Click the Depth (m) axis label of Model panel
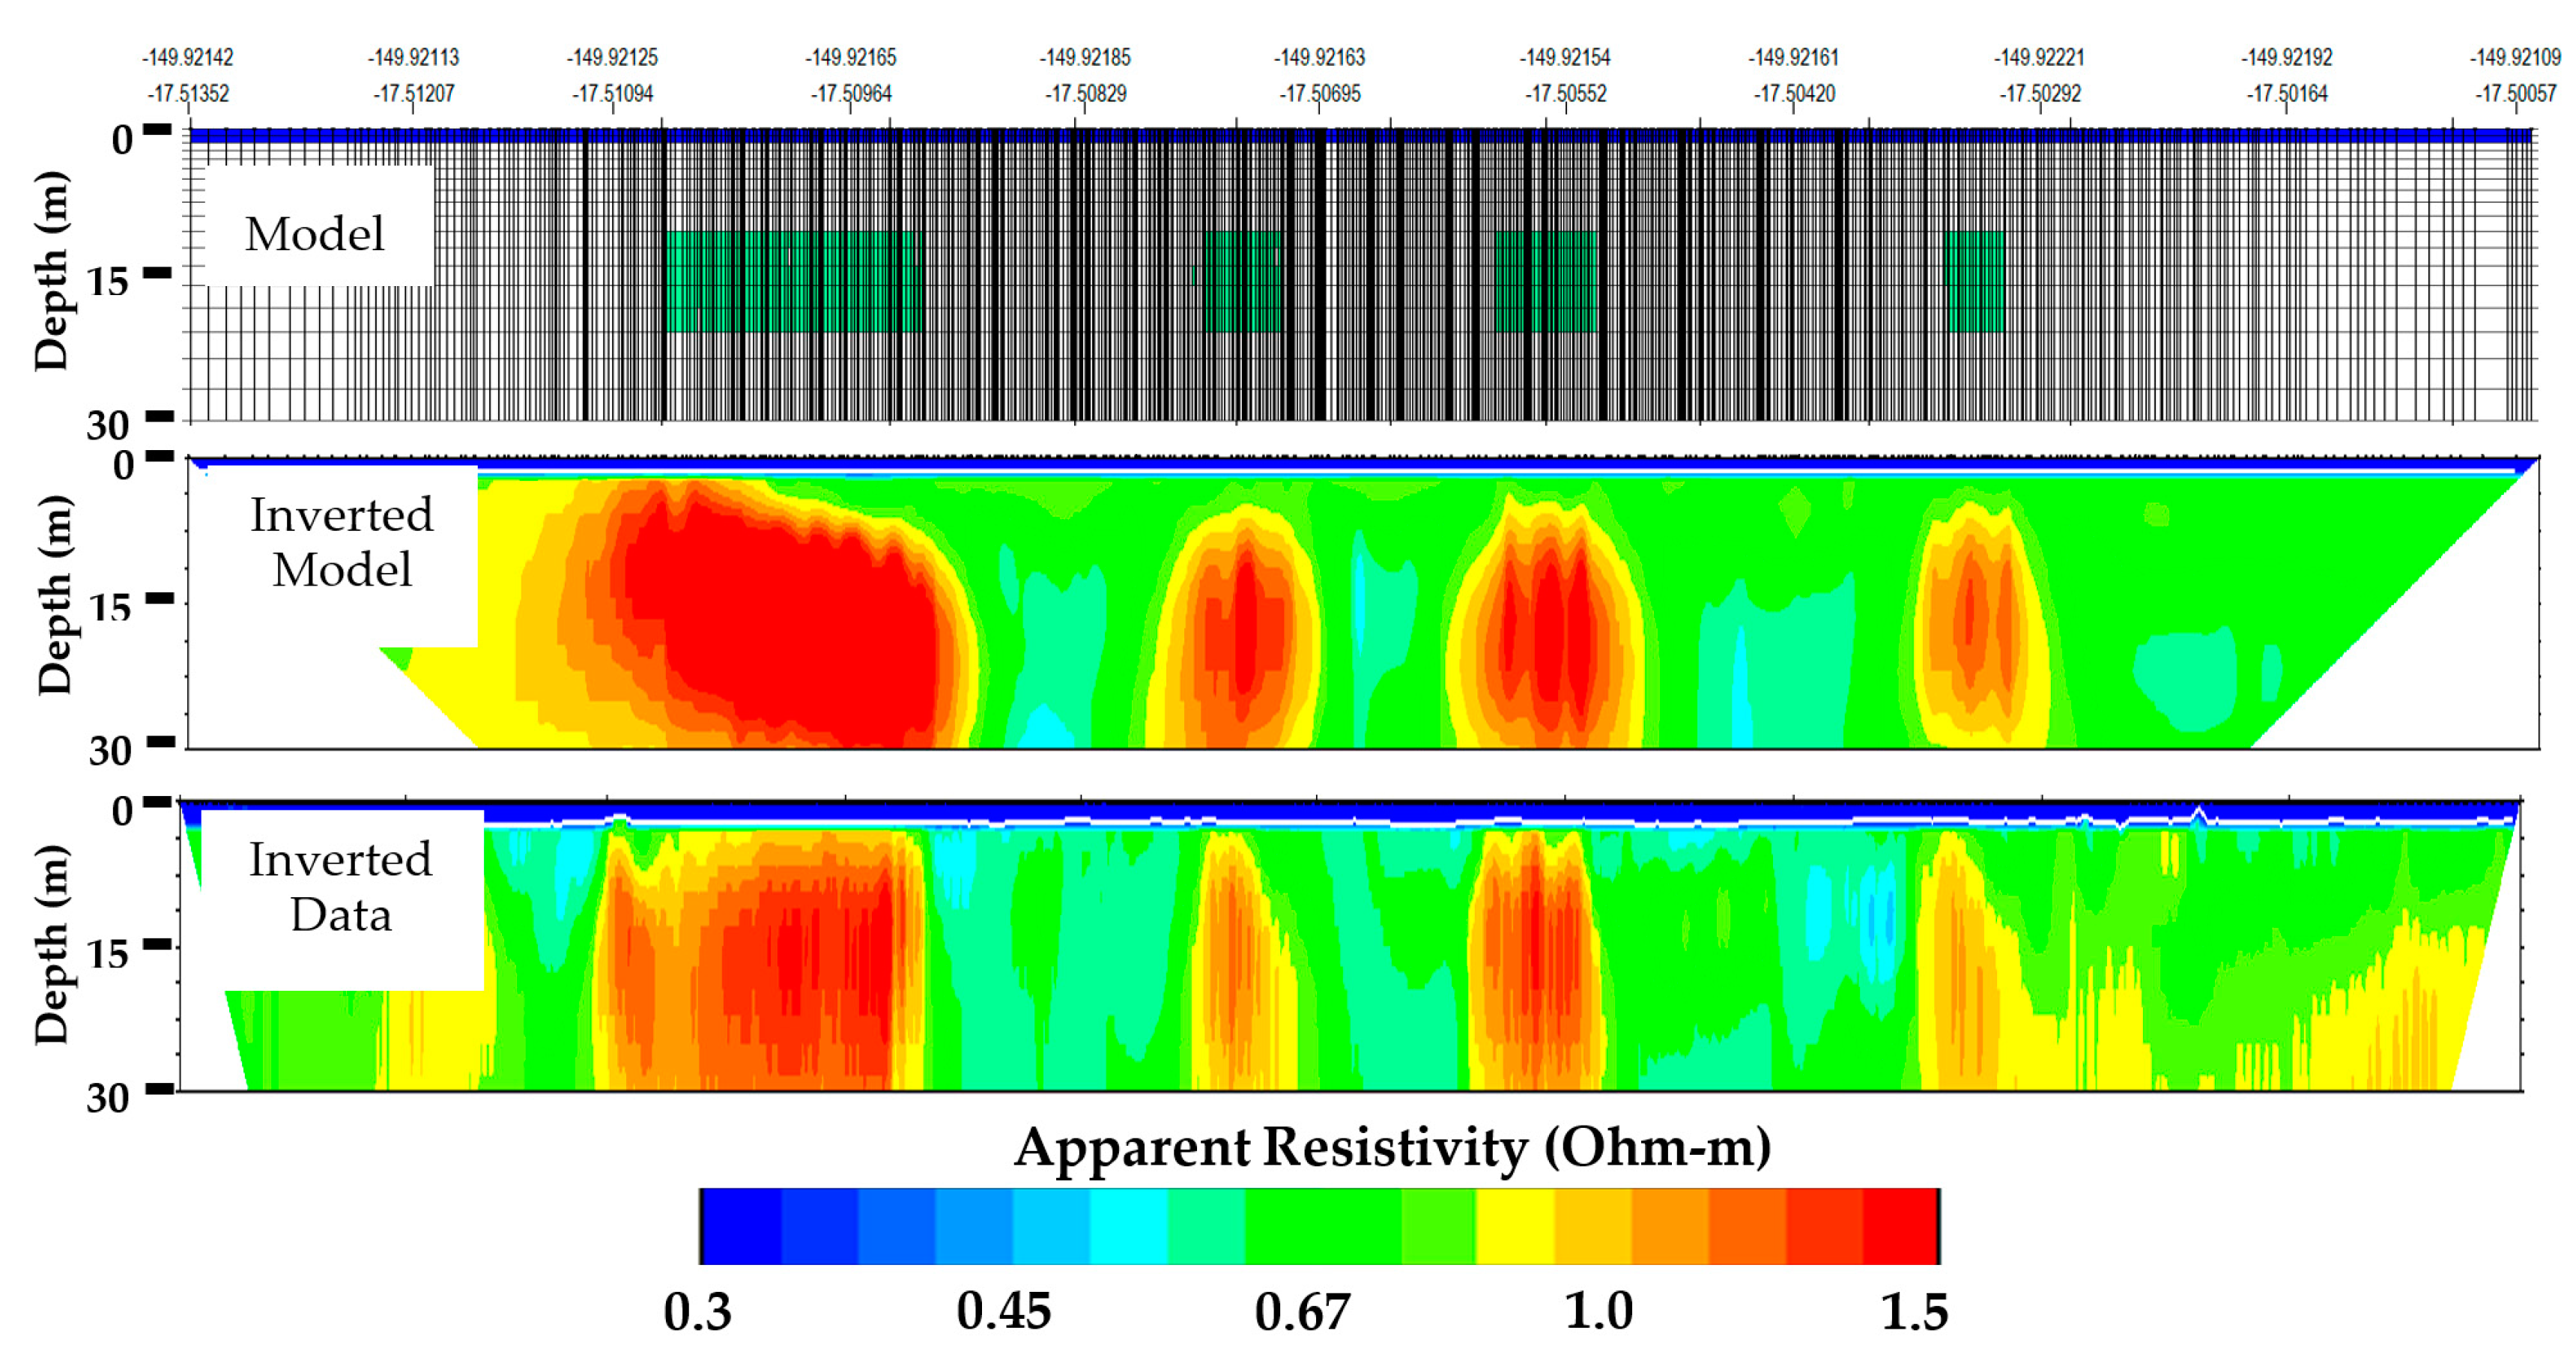The height and width of the screenshot is (1360, 2576). 52,272
